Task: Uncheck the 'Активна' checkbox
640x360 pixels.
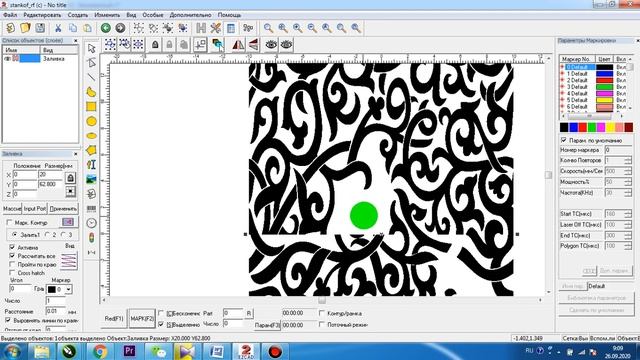Action: (x=12, y=247)
